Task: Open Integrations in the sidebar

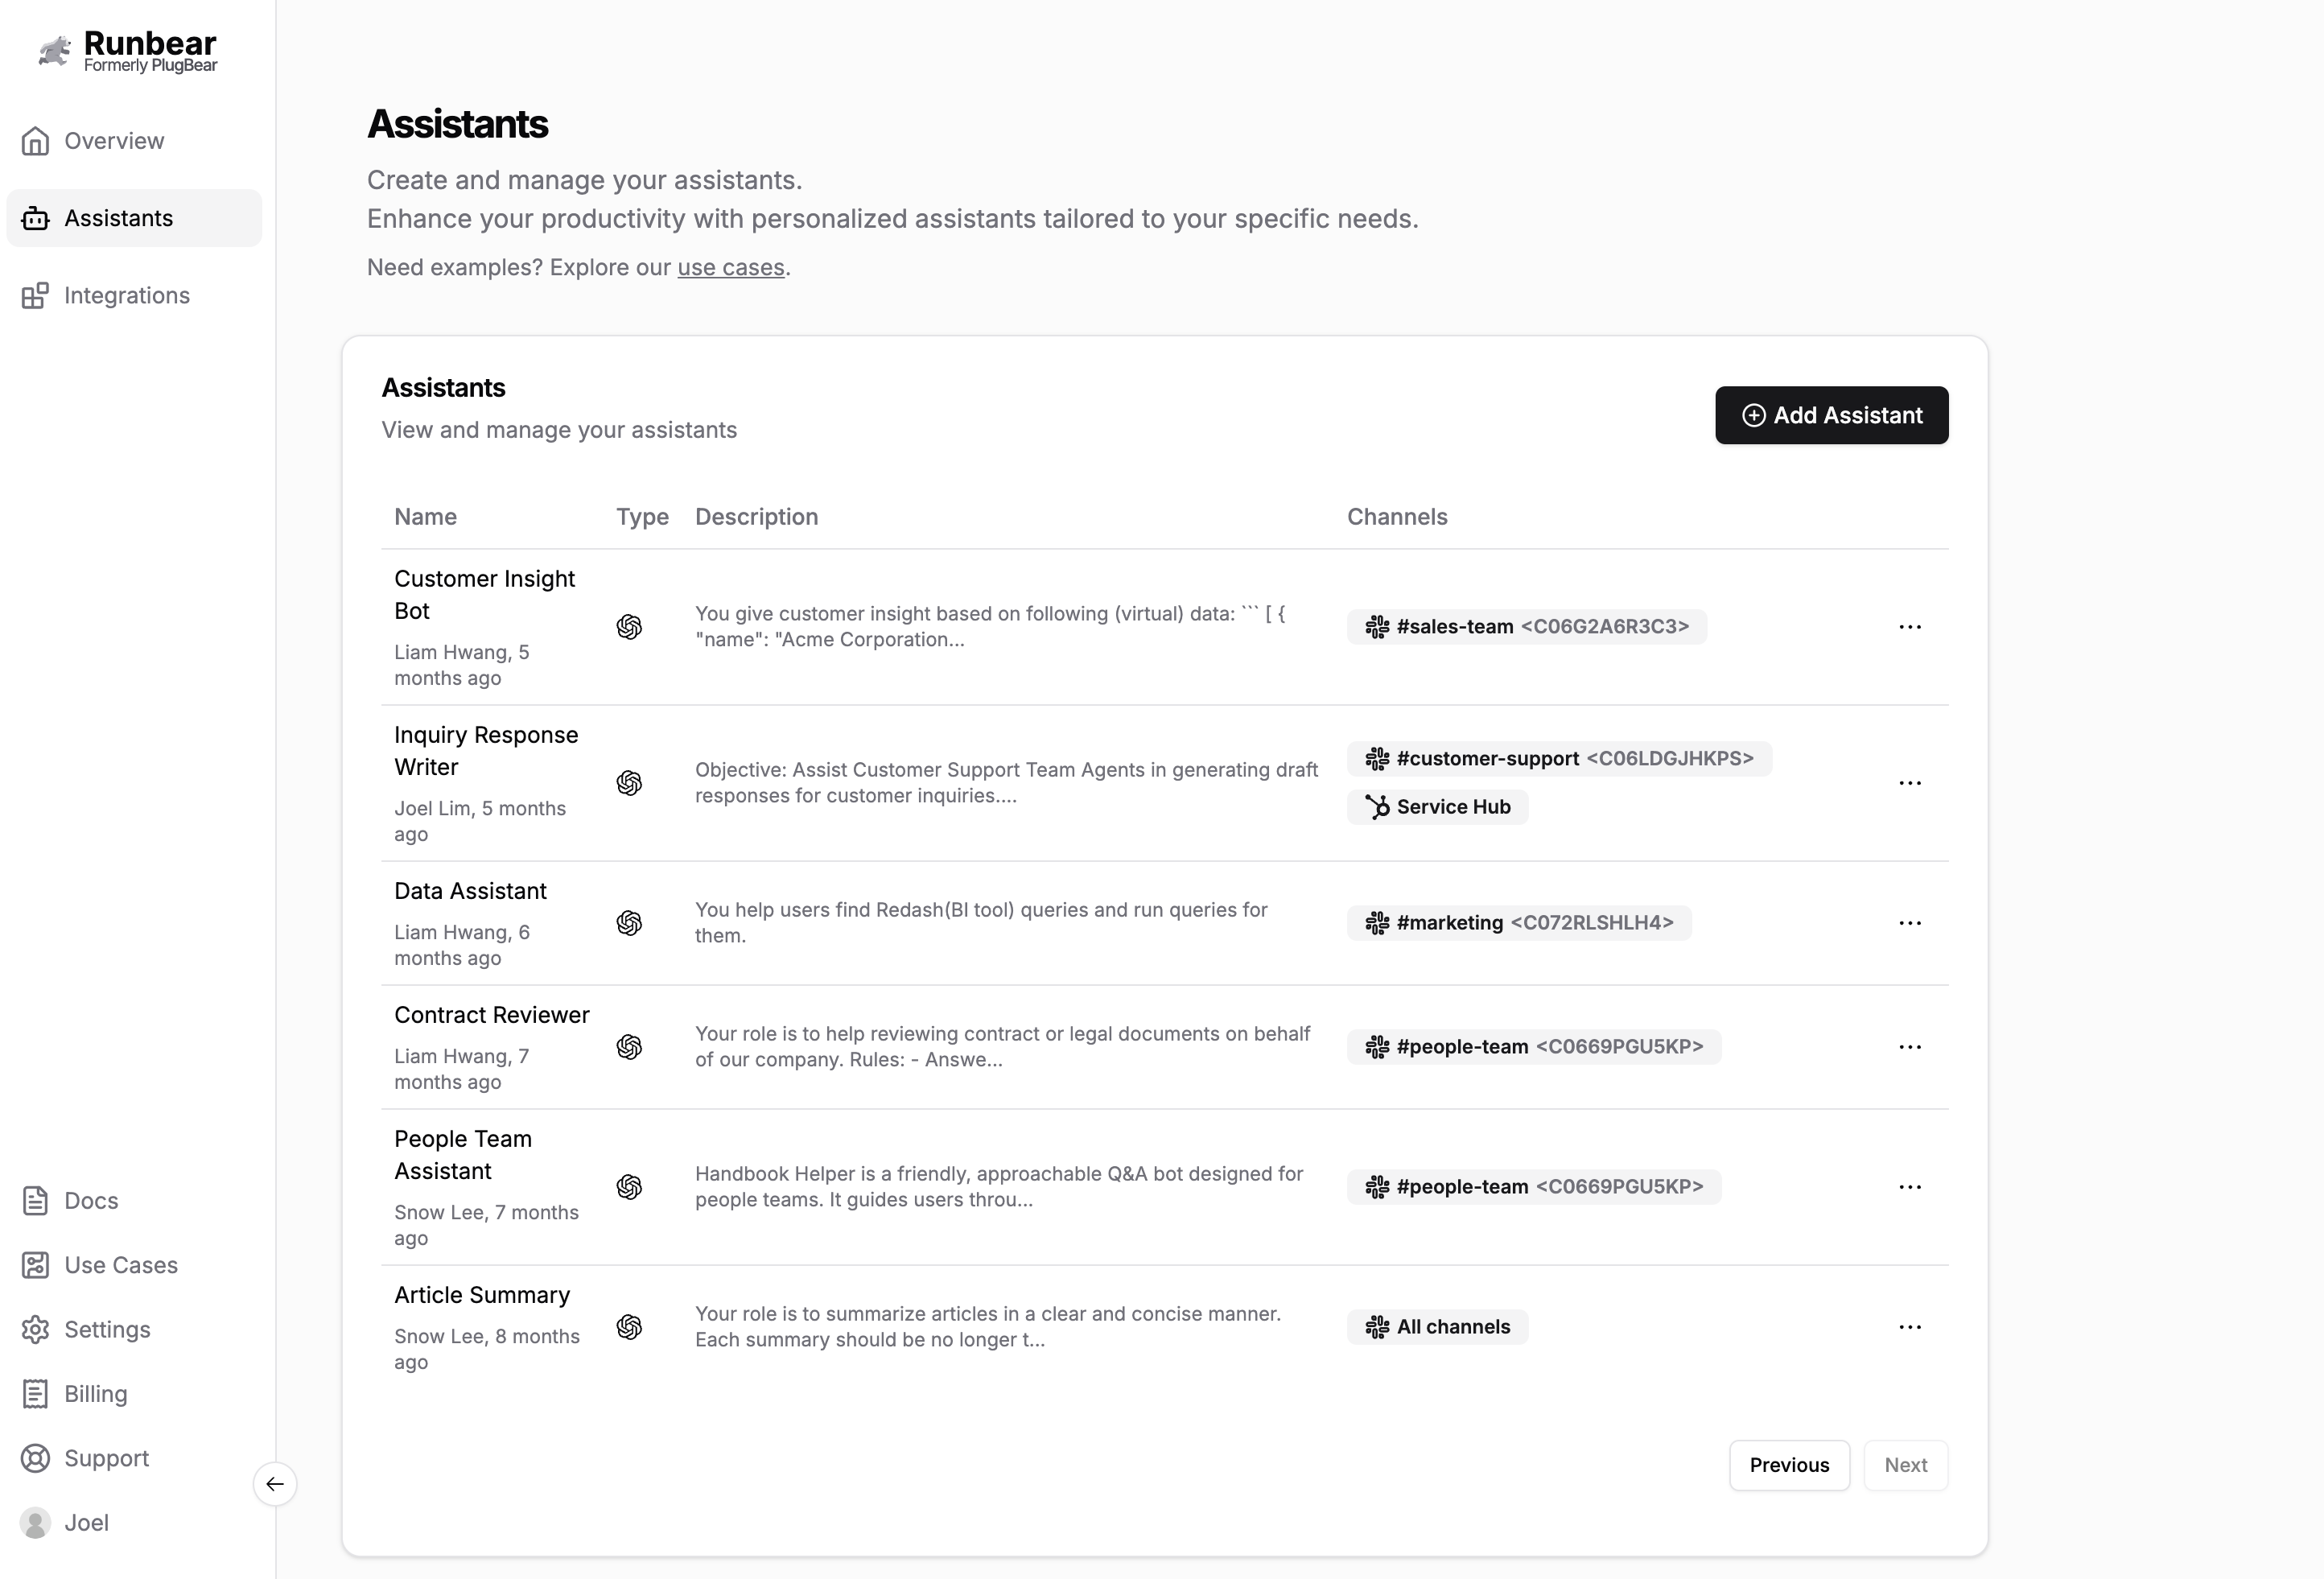Action: [134, 295]
